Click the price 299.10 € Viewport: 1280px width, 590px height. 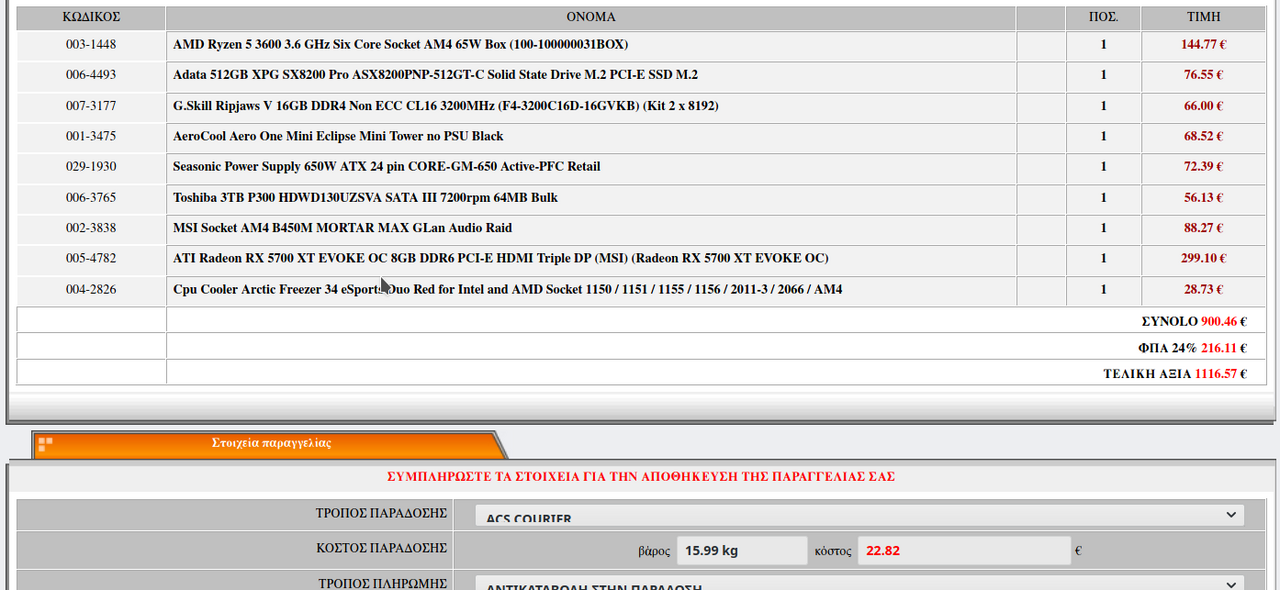1203,259
